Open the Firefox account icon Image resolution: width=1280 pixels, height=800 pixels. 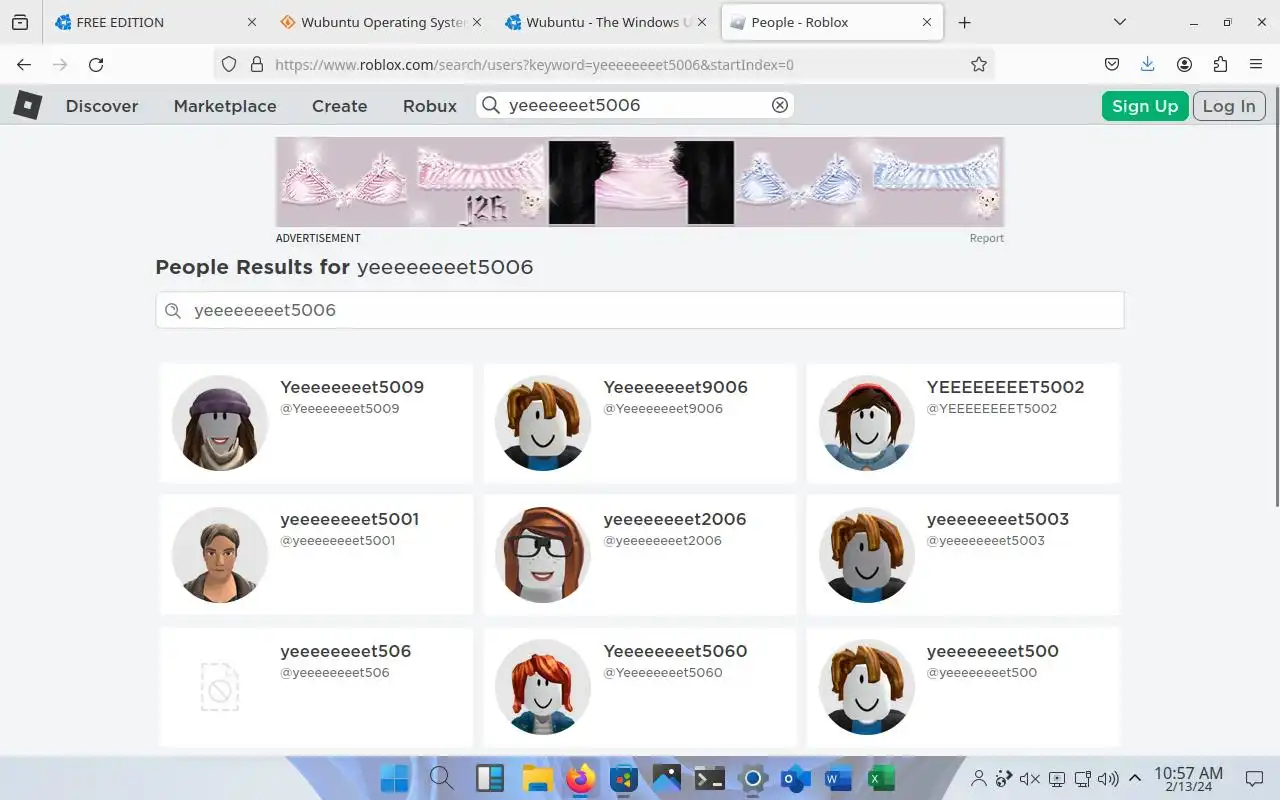point(1184,64)
